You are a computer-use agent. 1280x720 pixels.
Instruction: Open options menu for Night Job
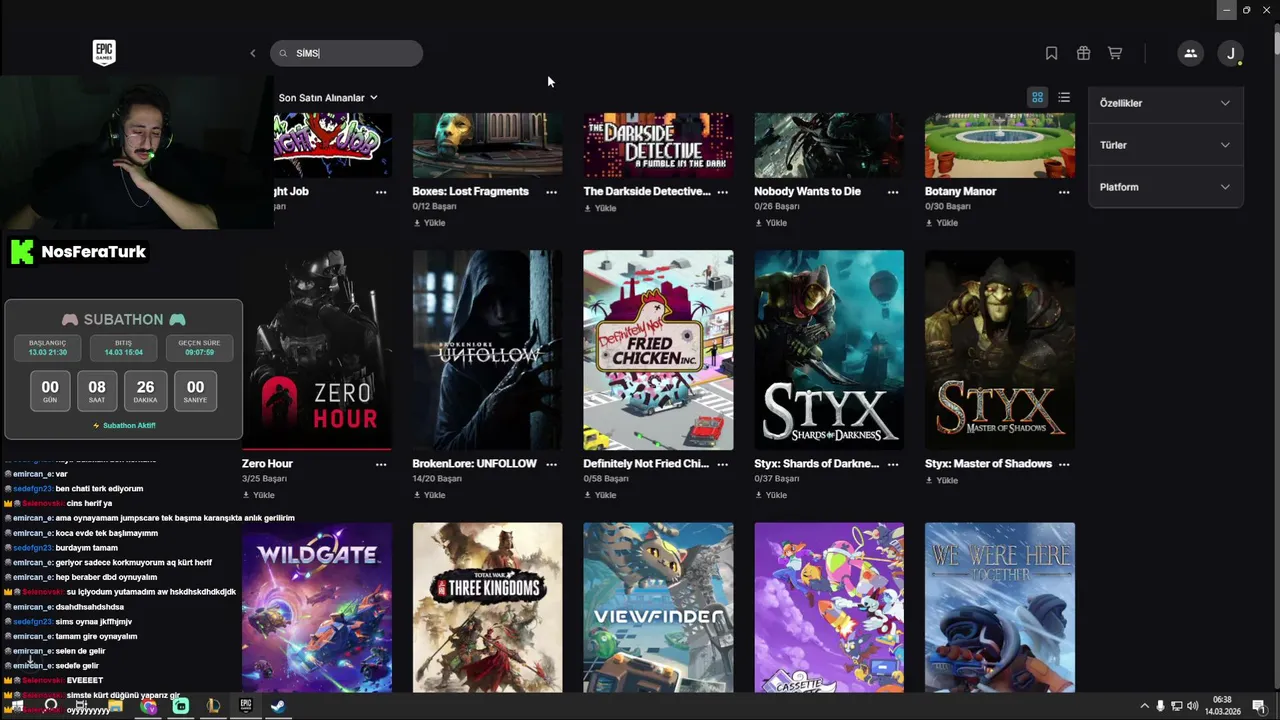point(381,192)
